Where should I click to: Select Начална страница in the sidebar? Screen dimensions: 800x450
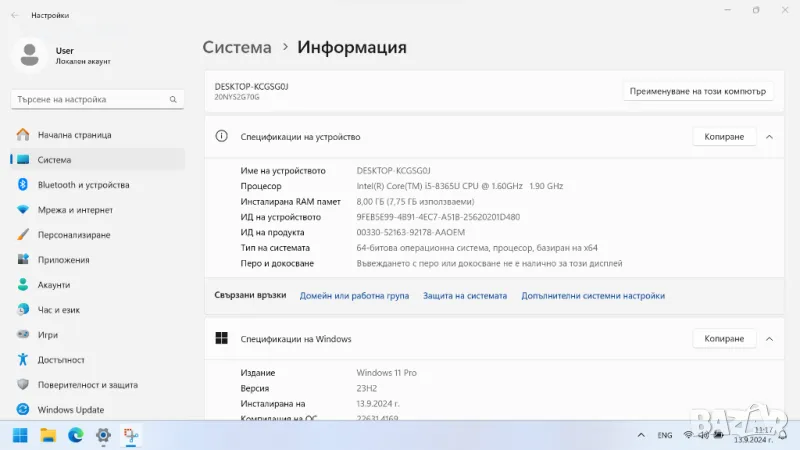(74, 135)
